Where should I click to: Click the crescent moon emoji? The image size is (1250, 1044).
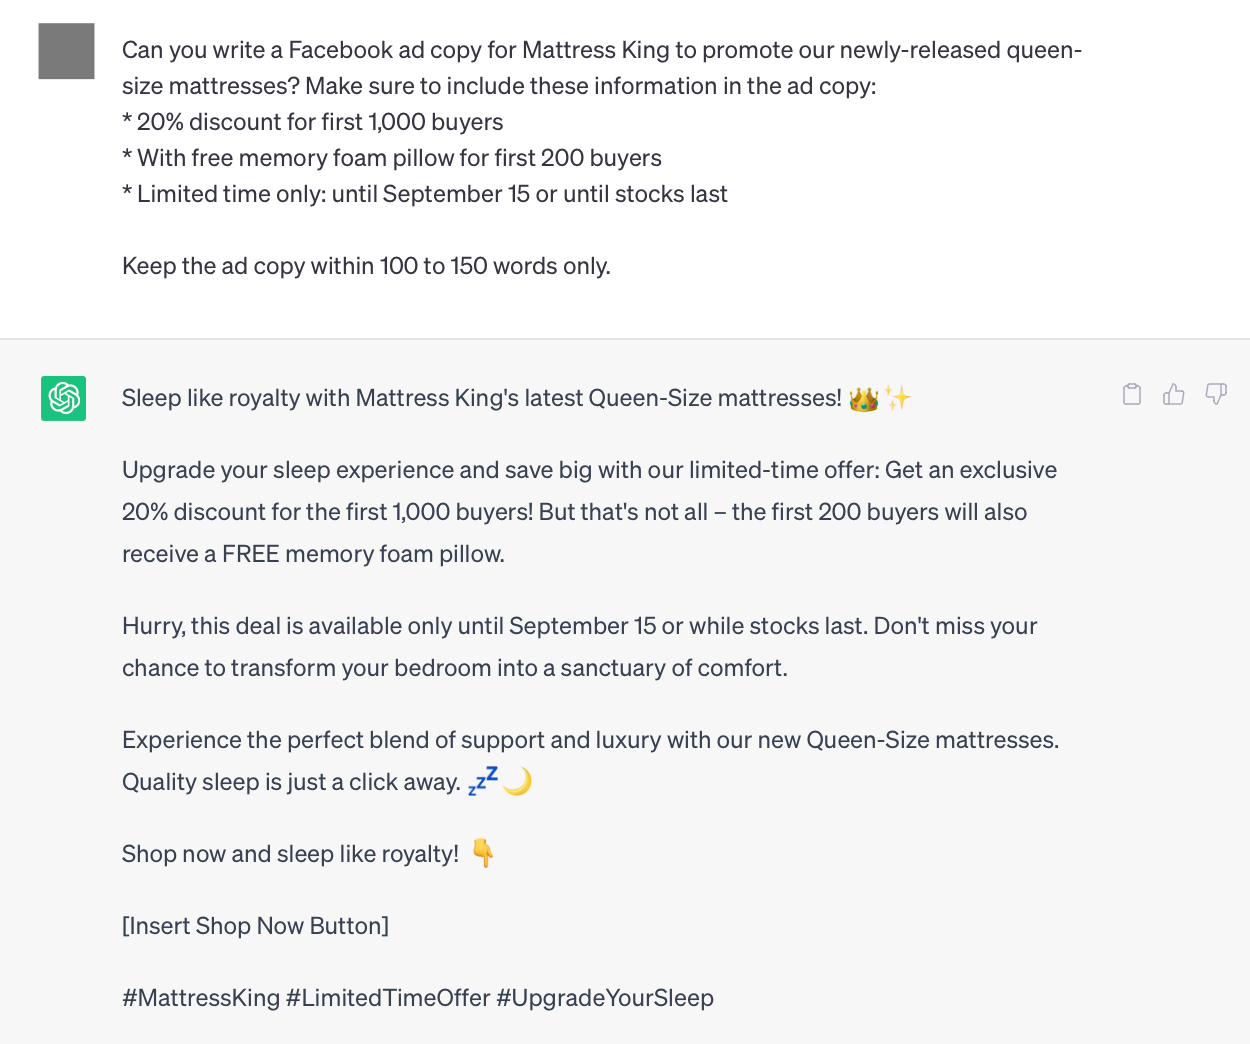coord(517,781)
